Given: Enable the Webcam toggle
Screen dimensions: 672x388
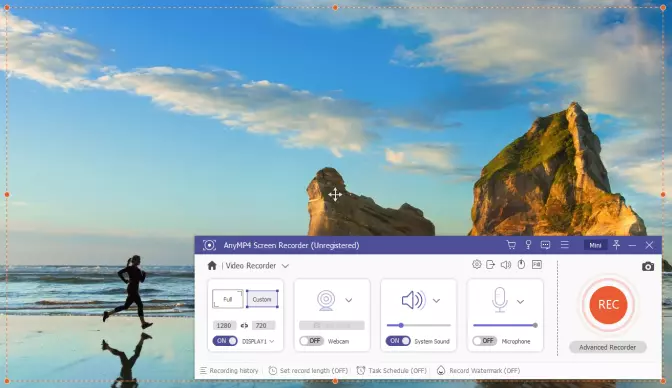Looking at the screenshot, I should pos(312,341).
